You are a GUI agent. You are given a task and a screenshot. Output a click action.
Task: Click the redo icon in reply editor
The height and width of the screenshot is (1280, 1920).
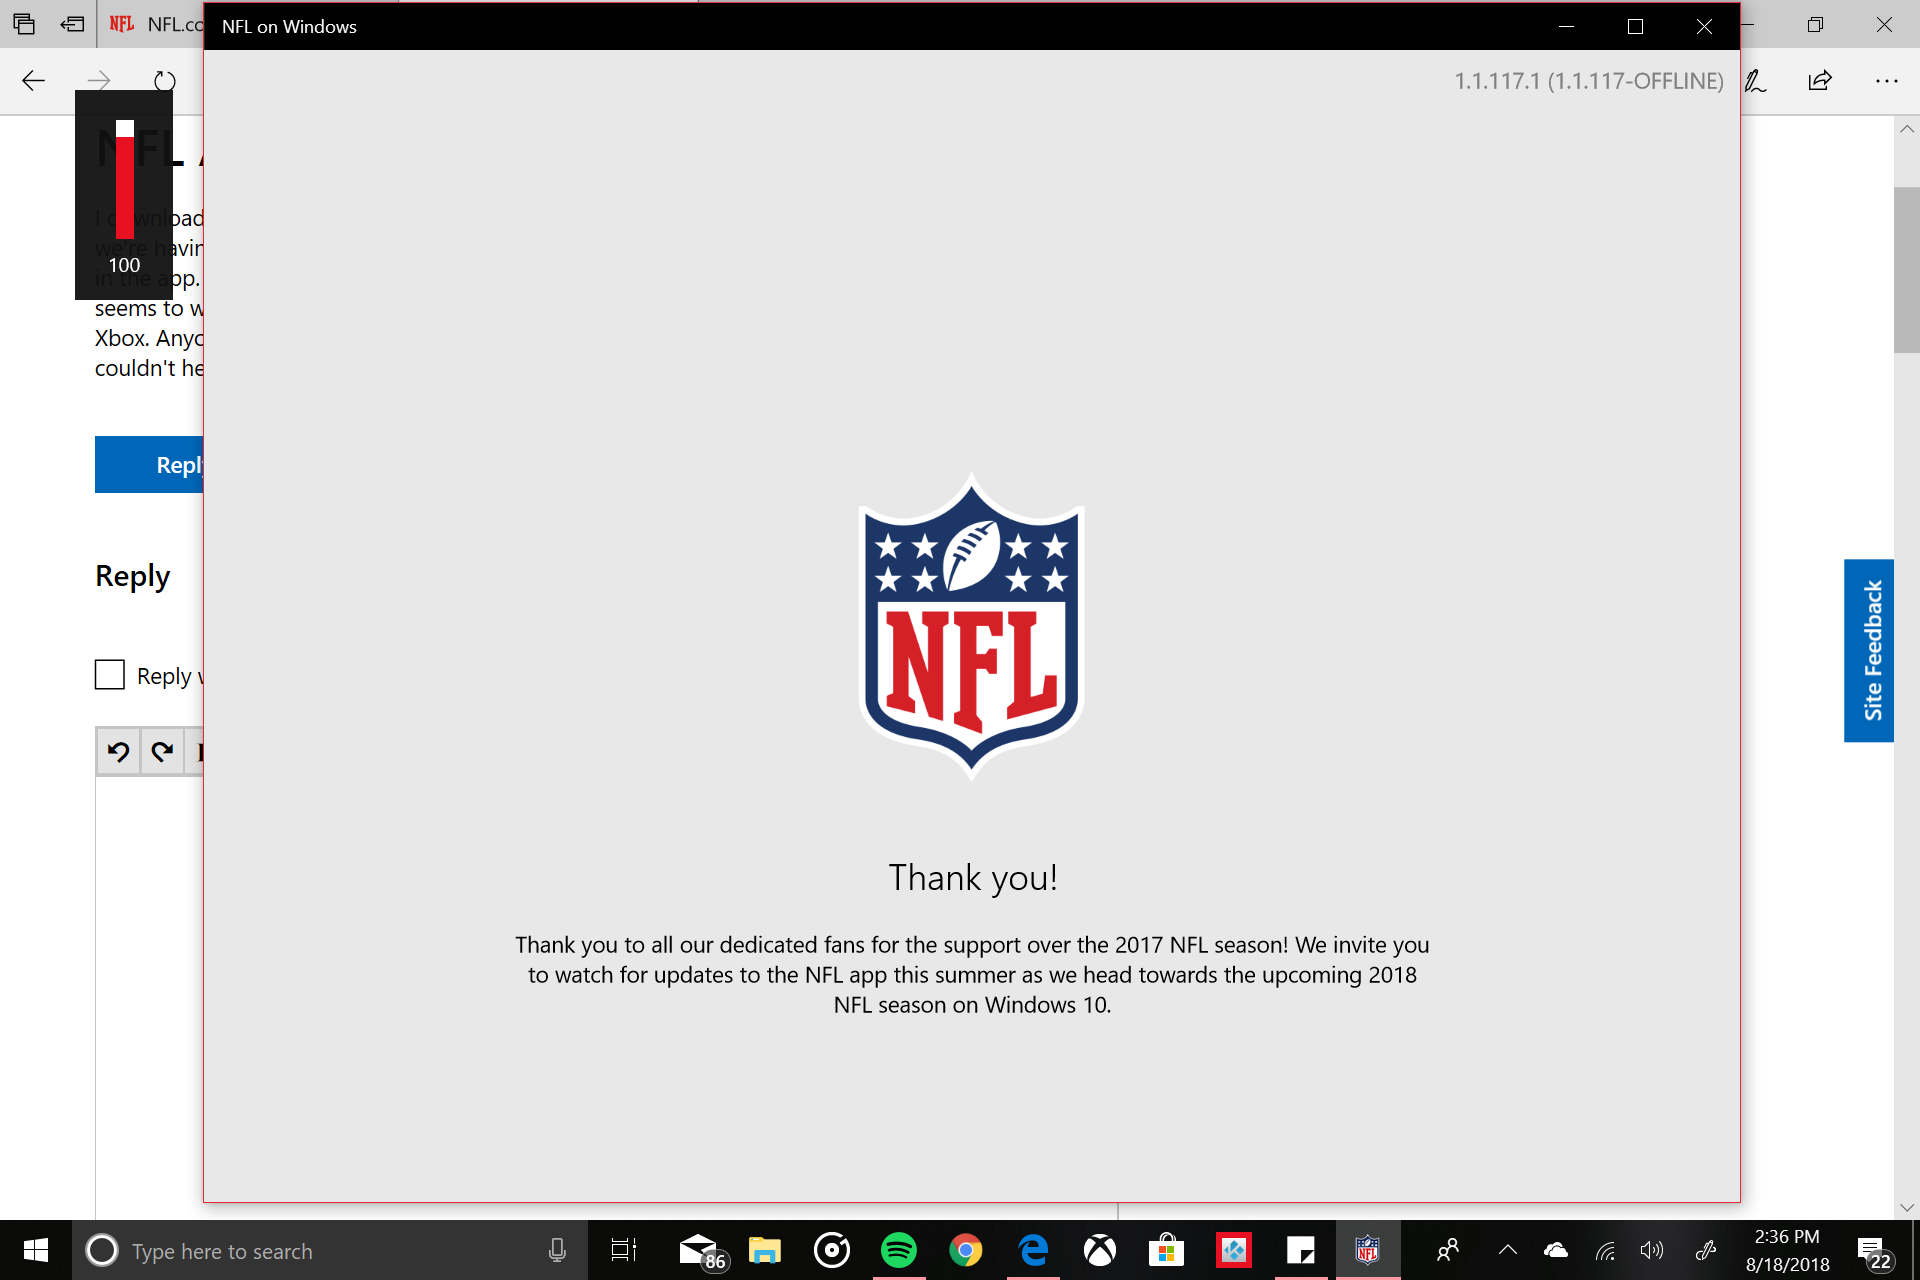[x=163, y=752]
